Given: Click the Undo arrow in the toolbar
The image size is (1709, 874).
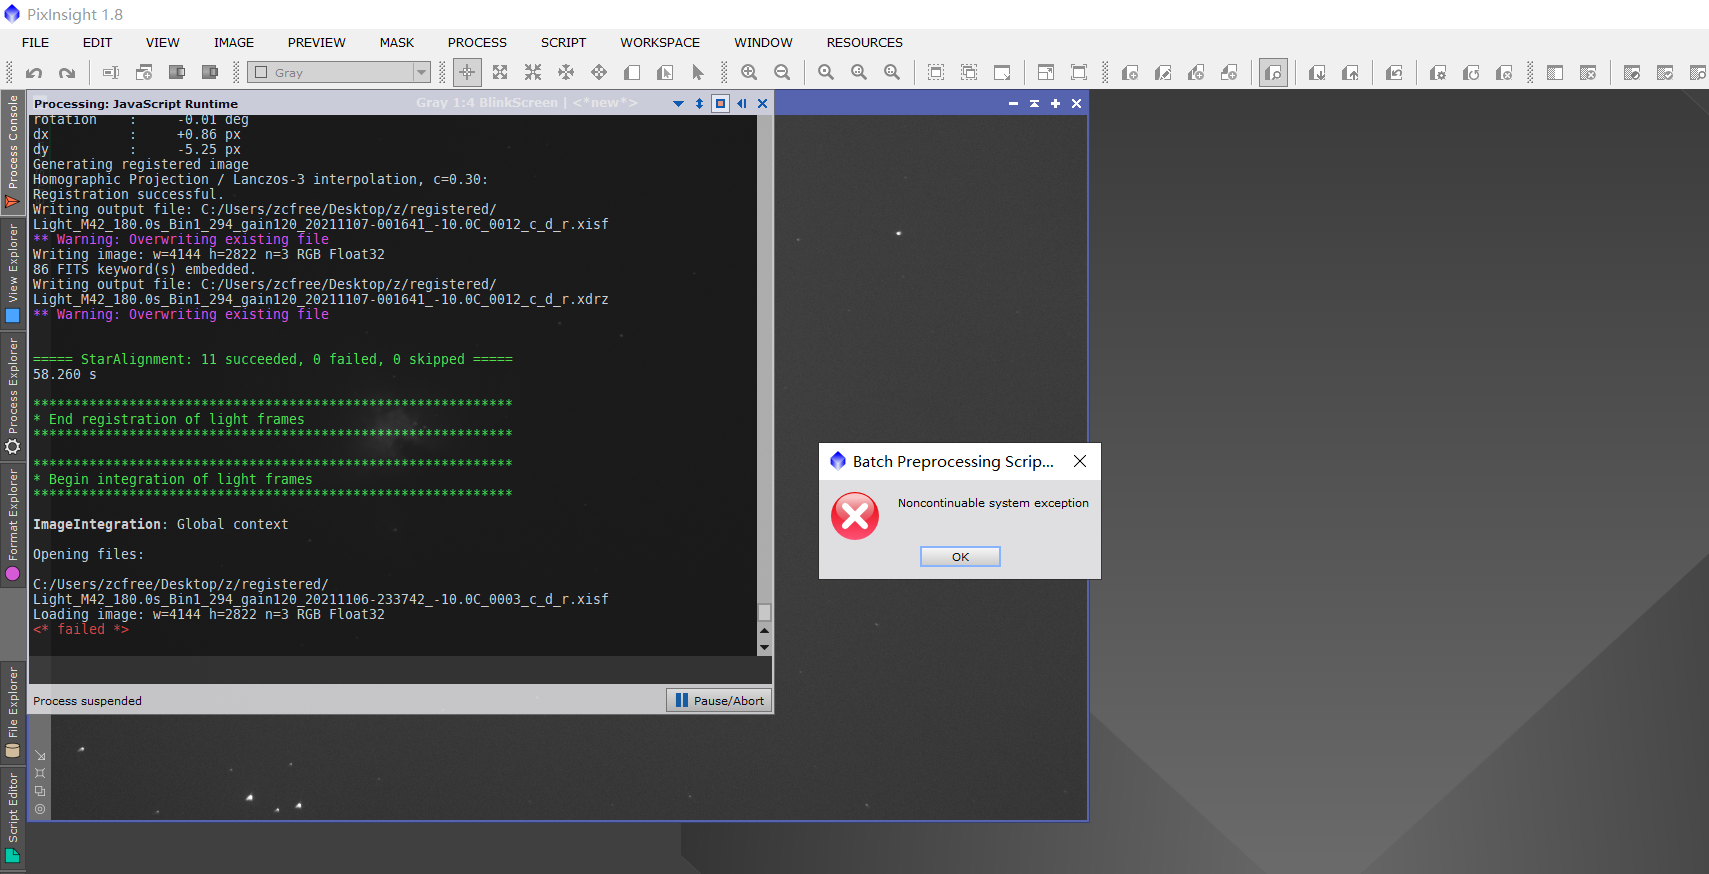Looking at the screenshot, I should coord(34,72).
